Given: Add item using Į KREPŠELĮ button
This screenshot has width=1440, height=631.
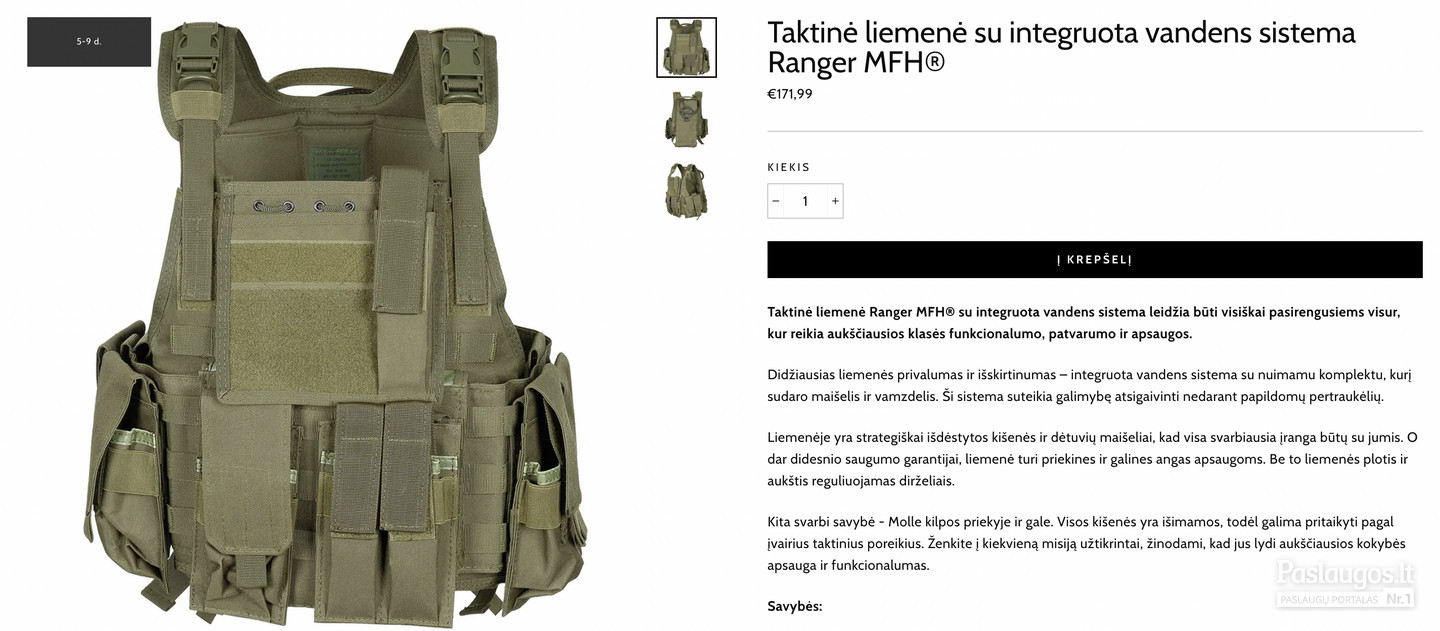Looking at the screenshot, I should click(1095, 259).
